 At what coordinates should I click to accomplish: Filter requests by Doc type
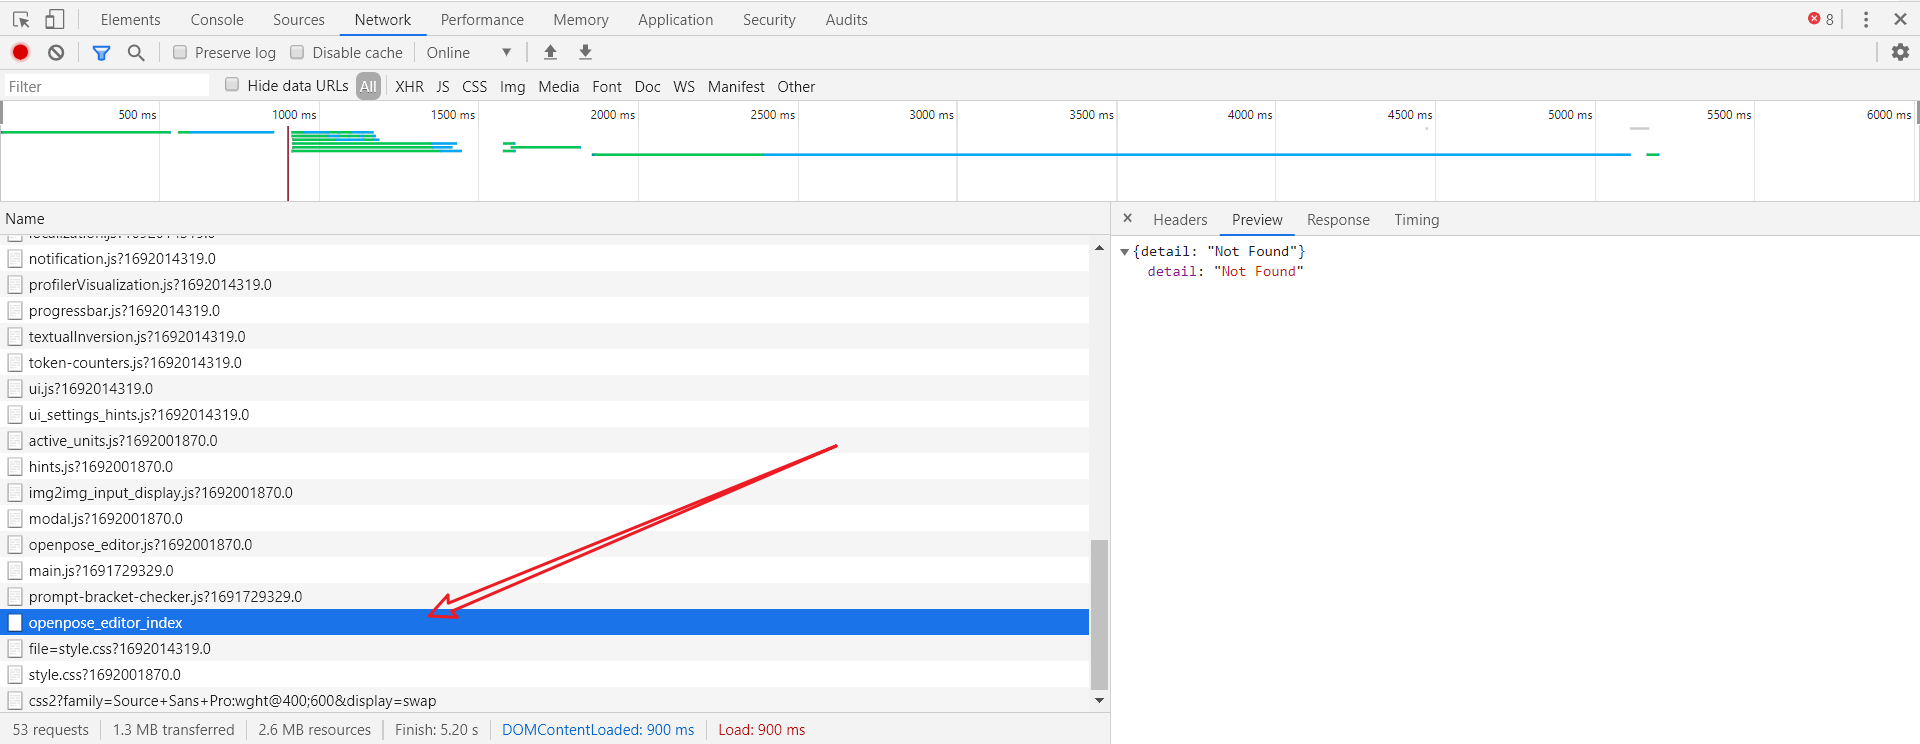pos(648,86)
